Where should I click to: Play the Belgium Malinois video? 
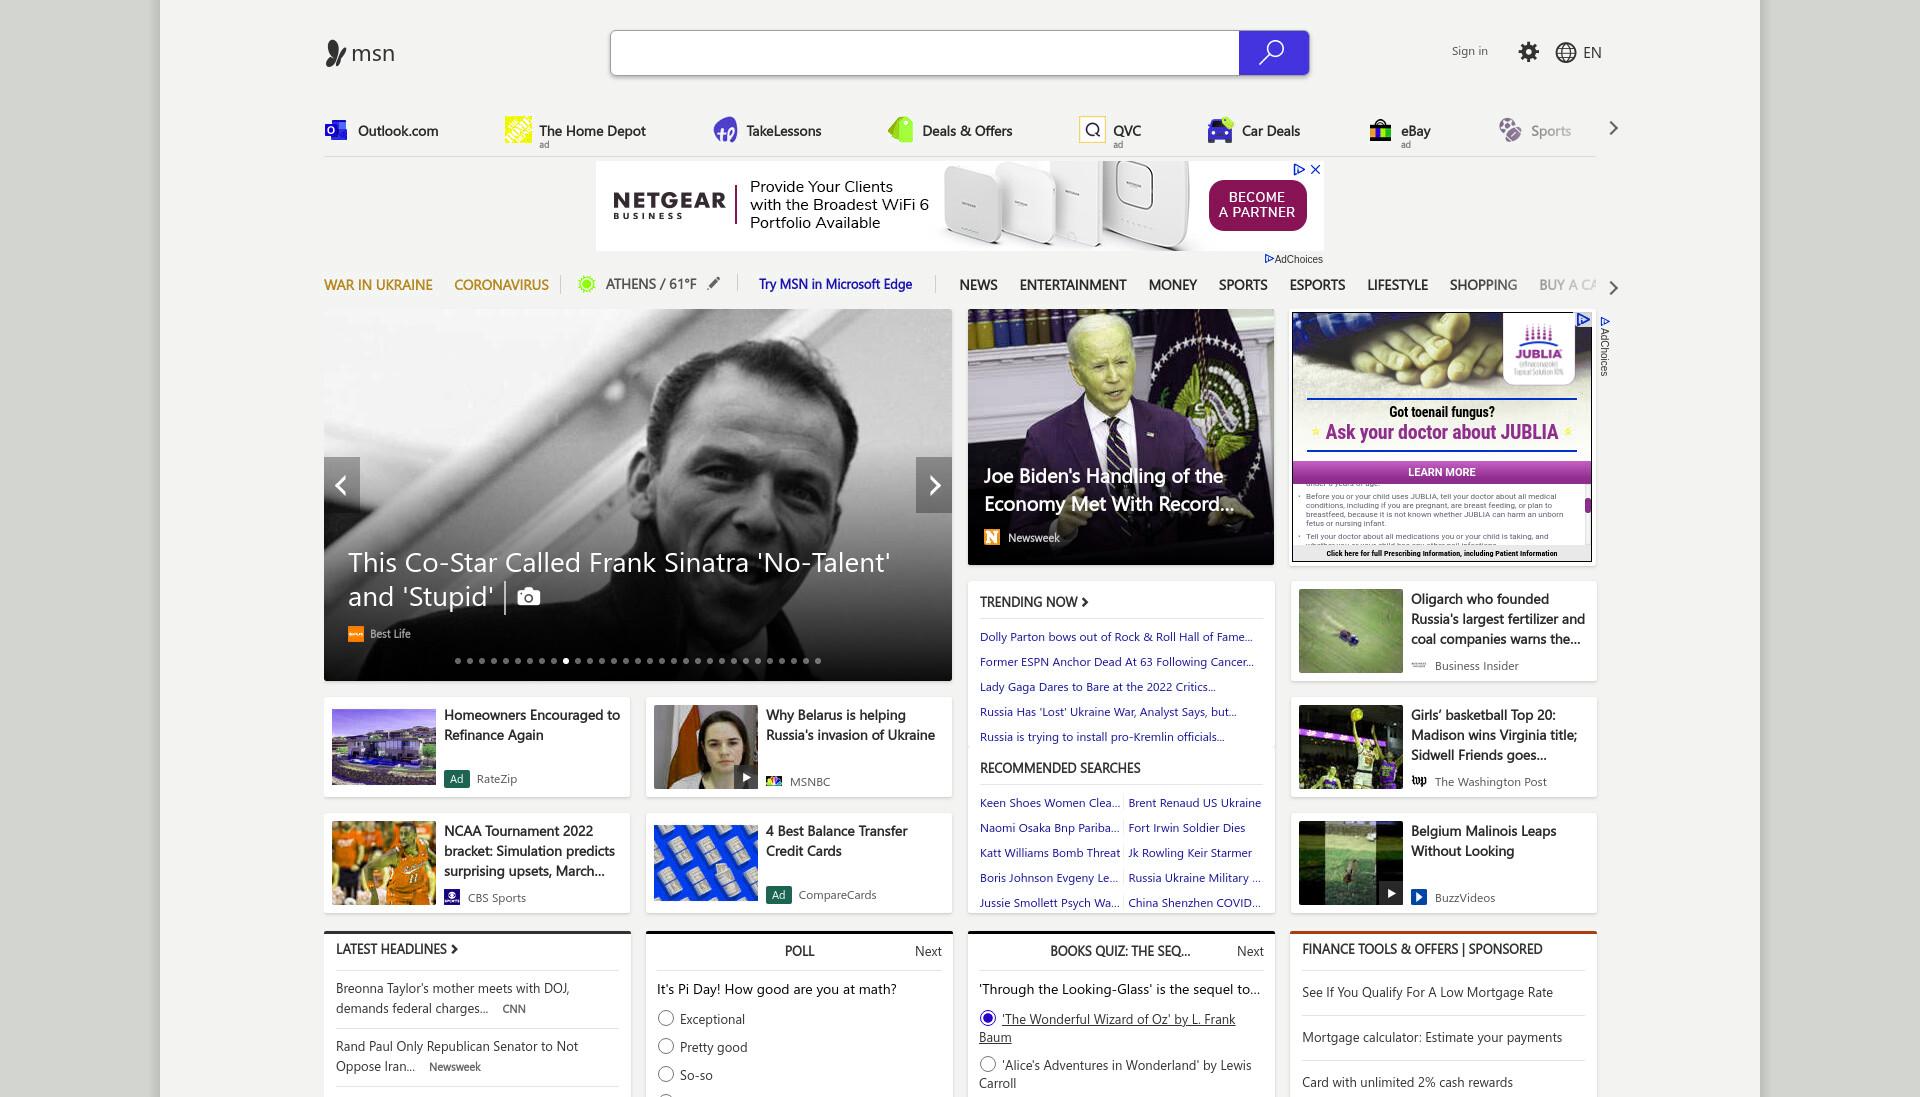(x=1390, y=894)
